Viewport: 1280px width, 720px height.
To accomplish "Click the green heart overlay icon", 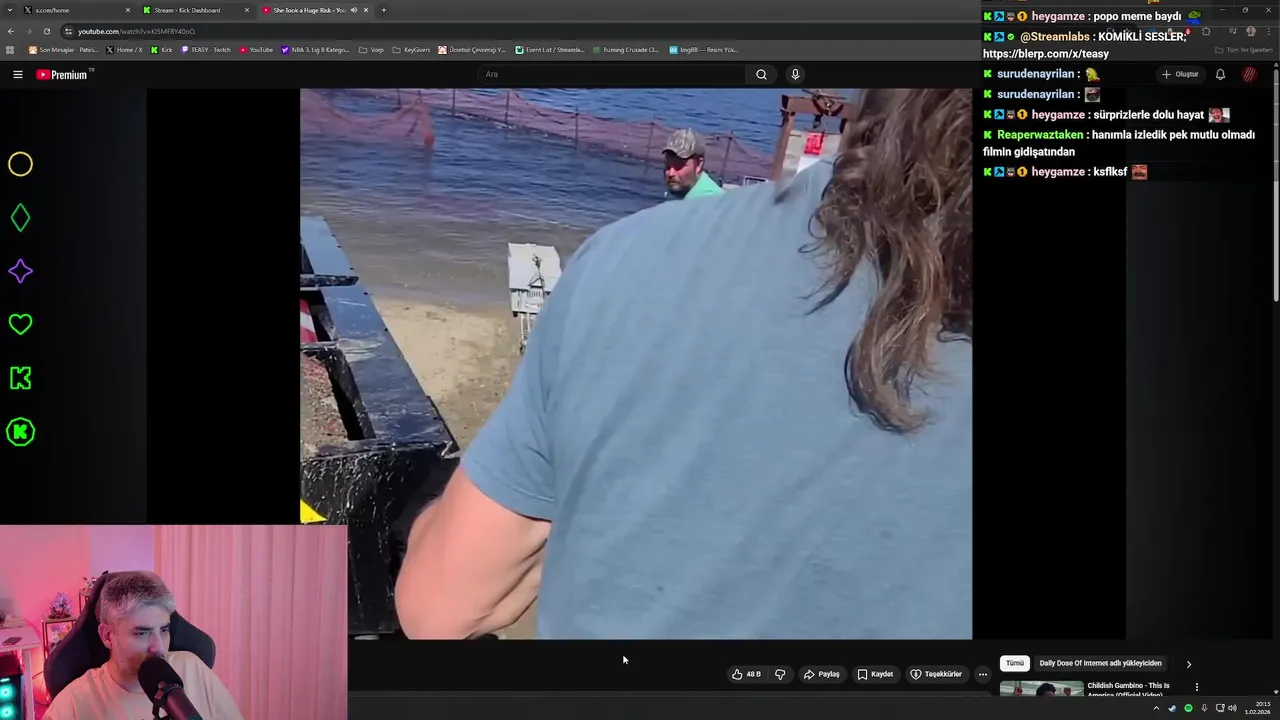I will point(20,324).
